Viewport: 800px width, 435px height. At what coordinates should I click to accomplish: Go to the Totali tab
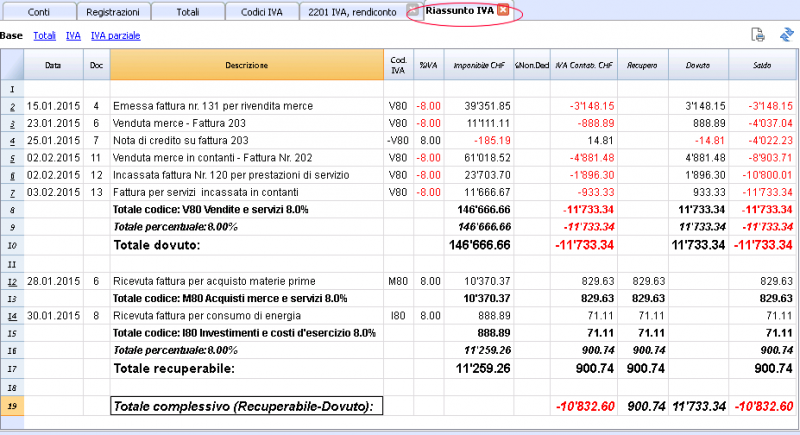188,12
